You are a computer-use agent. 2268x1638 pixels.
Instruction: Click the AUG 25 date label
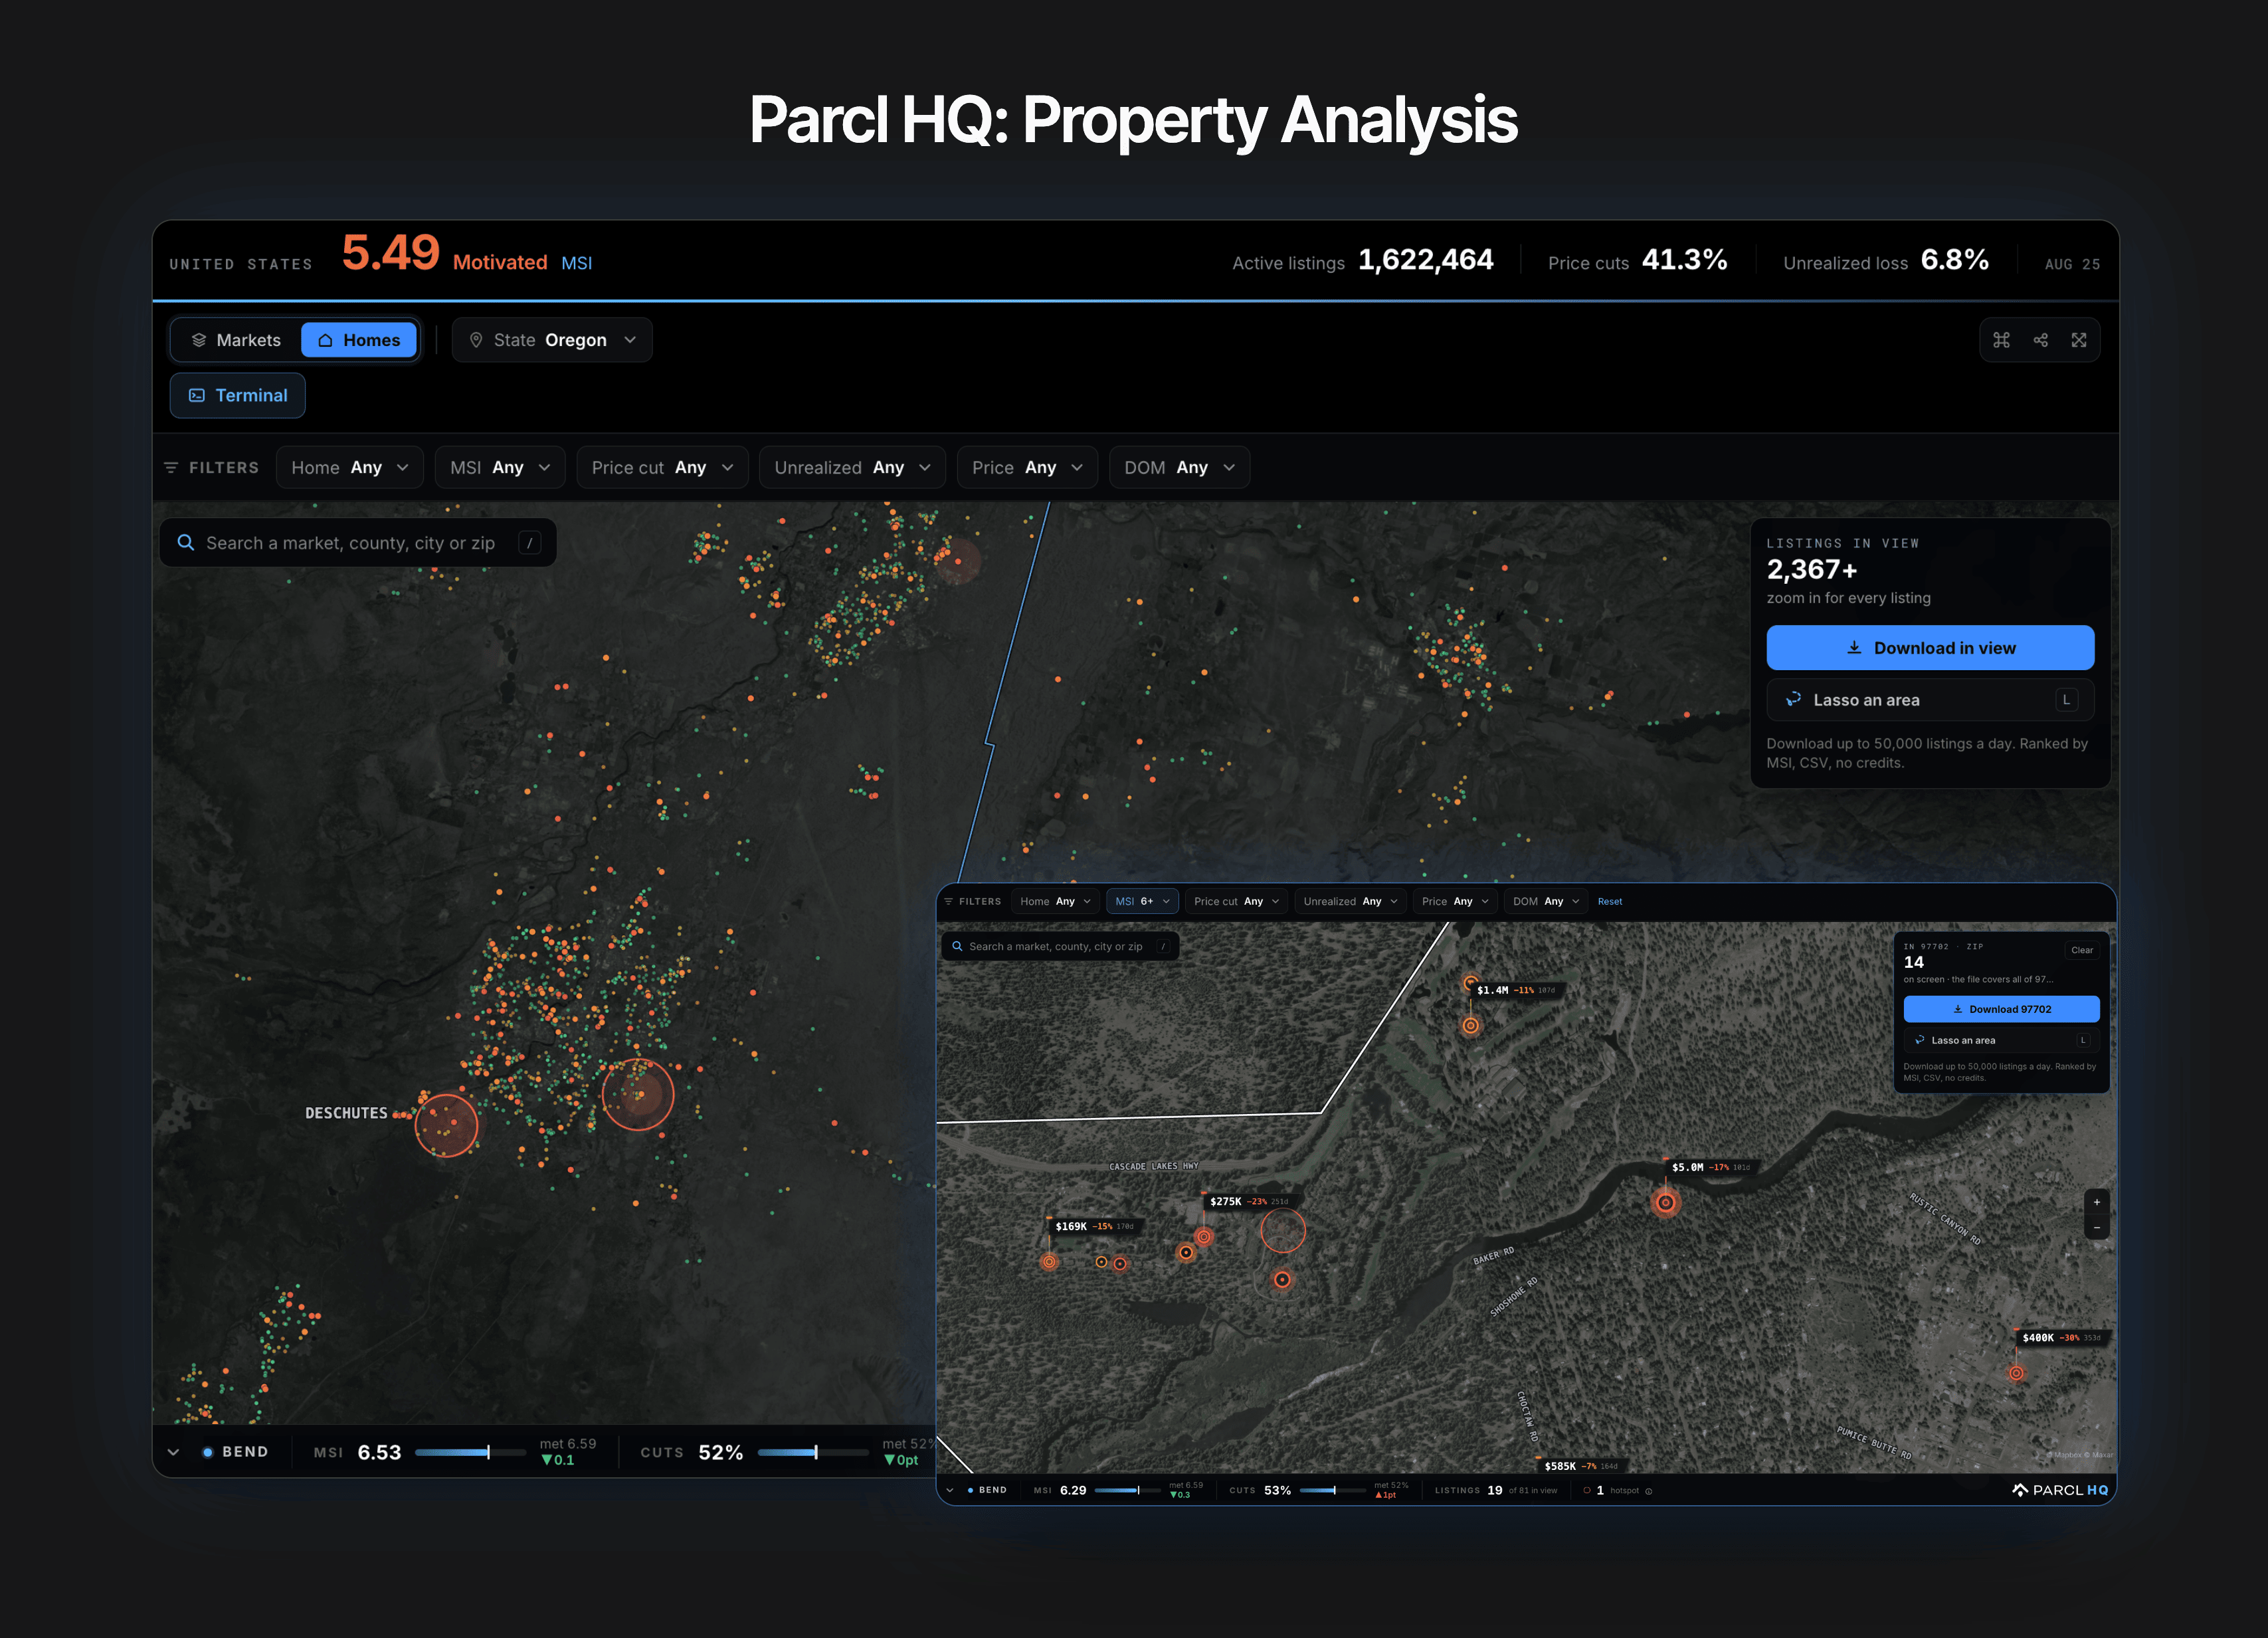coord(2072,264)
